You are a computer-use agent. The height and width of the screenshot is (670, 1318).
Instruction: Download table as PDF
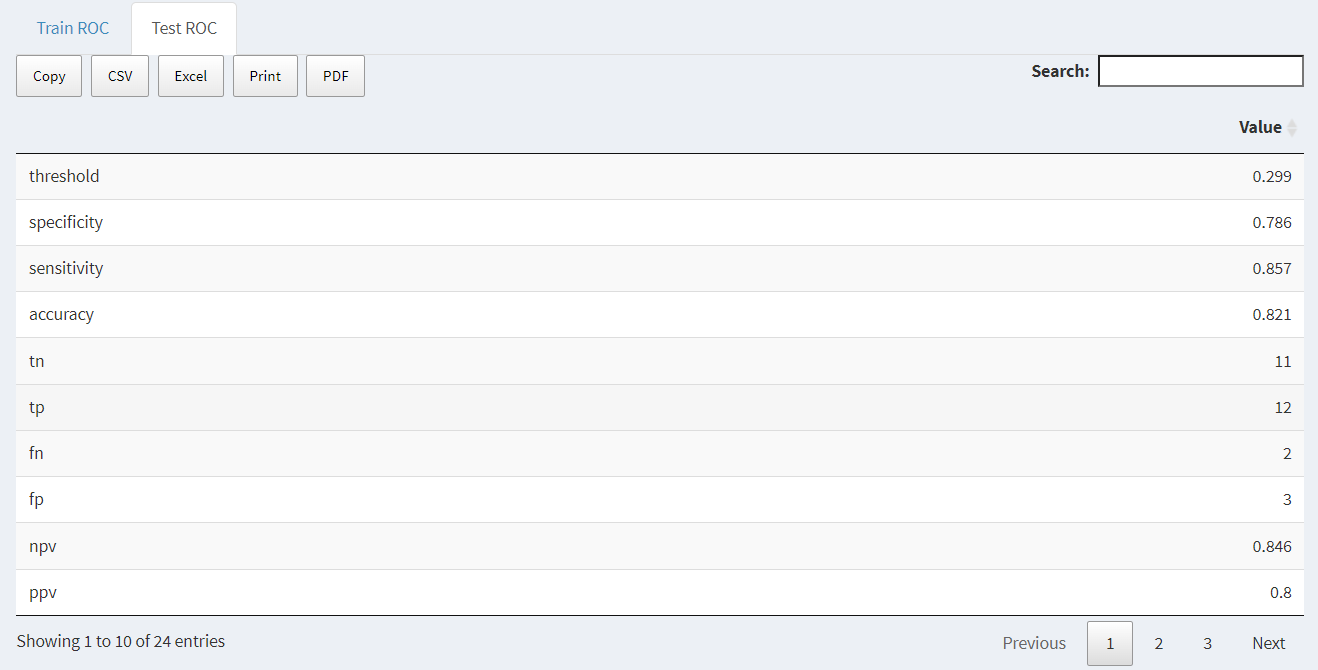click(x=335, y=76)
